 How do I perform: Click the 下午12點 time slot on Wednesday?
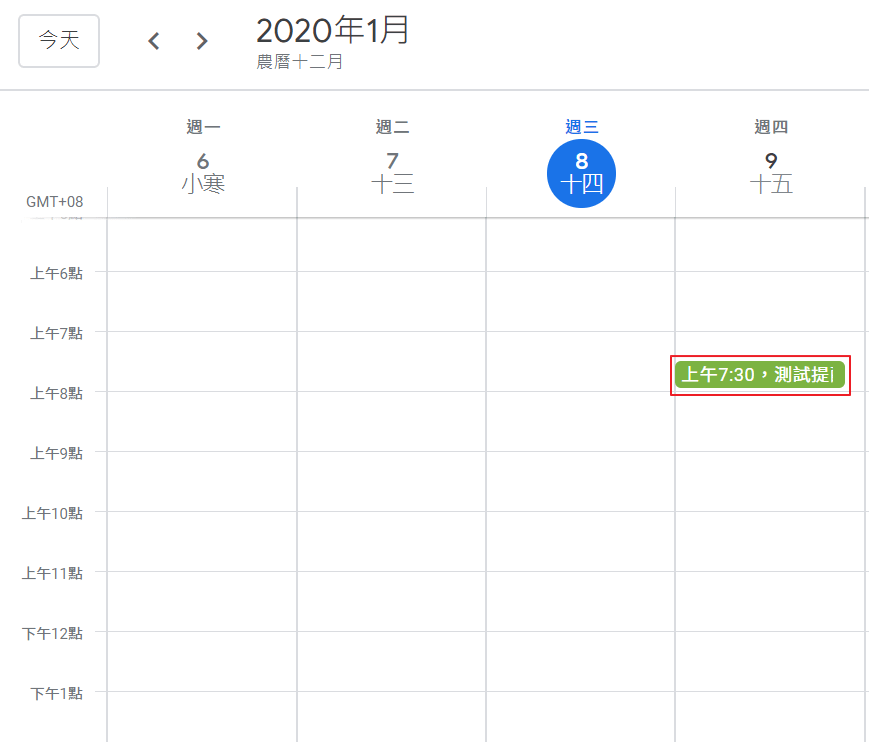tap(580, 661)
